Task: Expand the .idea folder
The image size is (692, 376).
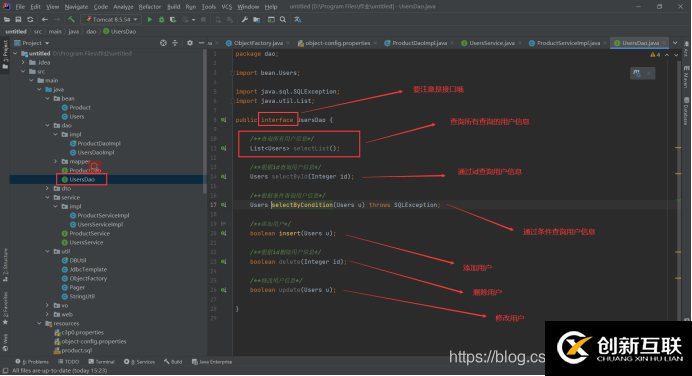Action: (23, 63)
